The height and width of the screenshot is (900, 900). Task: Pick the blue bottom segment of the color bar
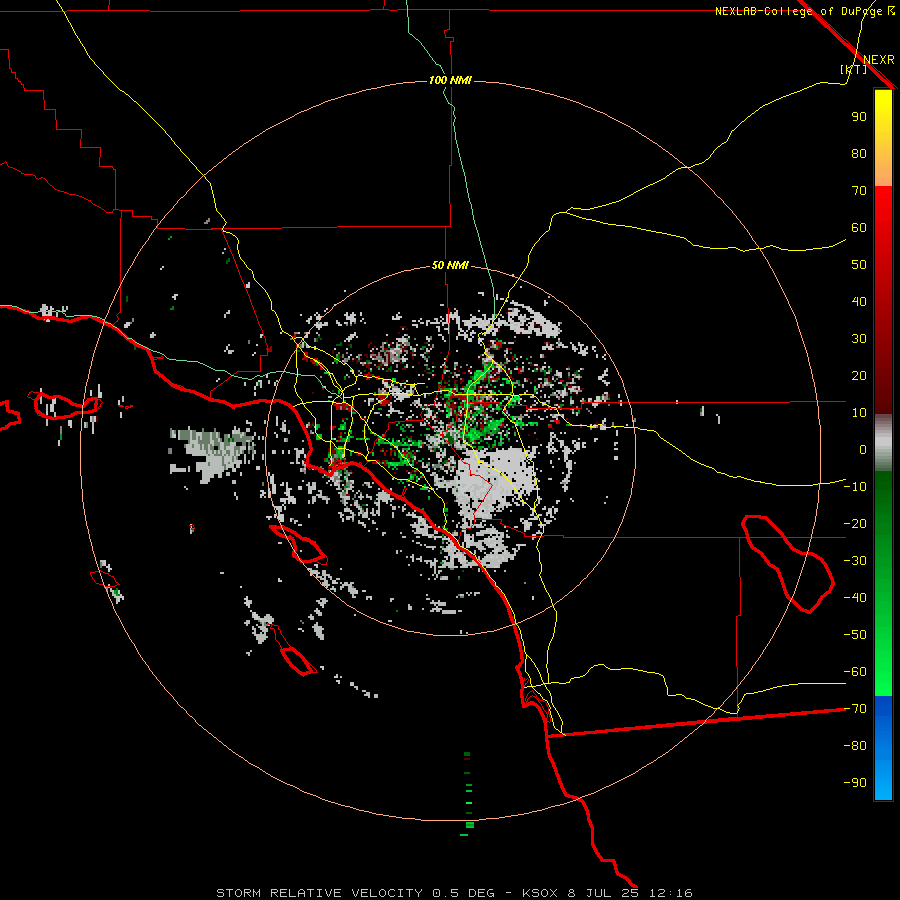click(x=883, y=748)
